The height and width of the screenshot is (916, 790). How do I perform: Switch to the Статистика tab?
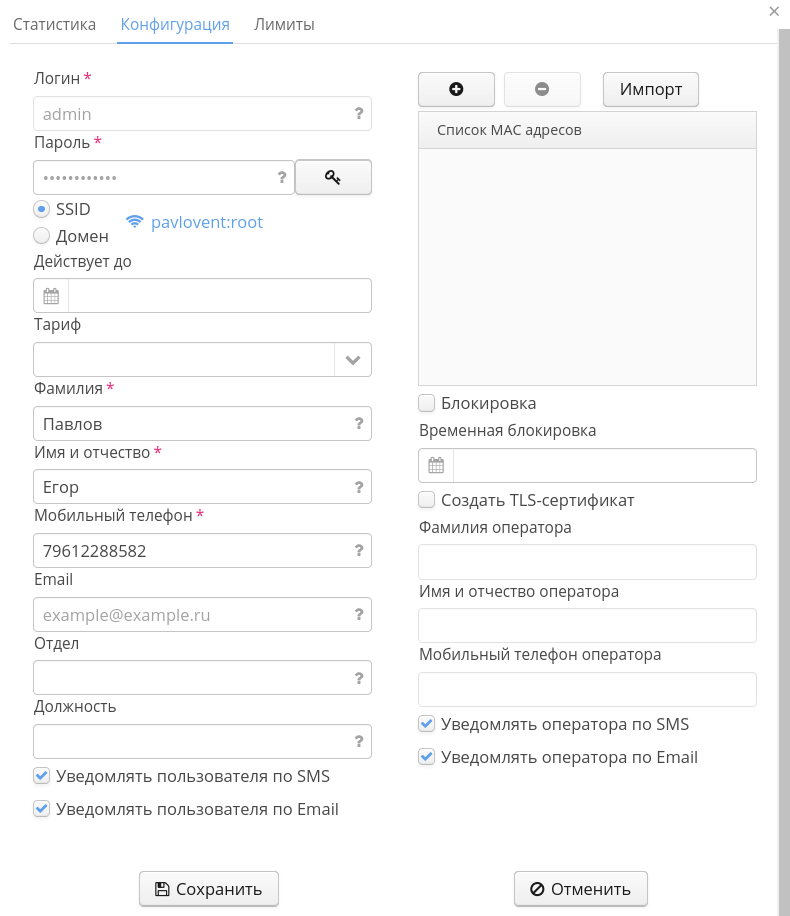coord(54,24)
